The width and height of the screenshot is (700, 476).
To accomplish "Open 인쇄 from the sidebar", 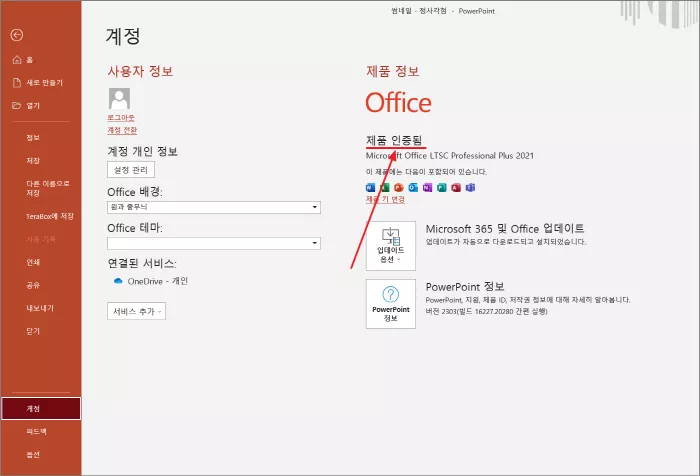I will coord(33,262).
